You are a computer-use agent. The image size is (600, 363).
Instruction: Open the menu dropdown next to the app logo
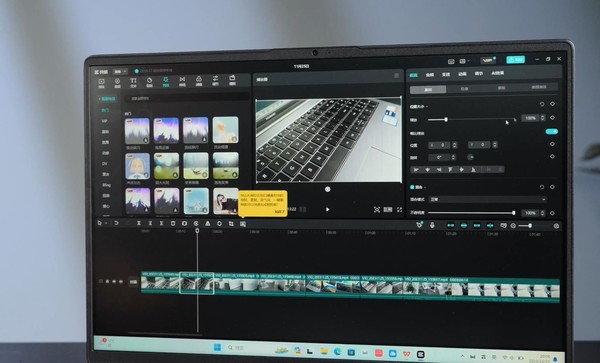(x=120, y=72)
